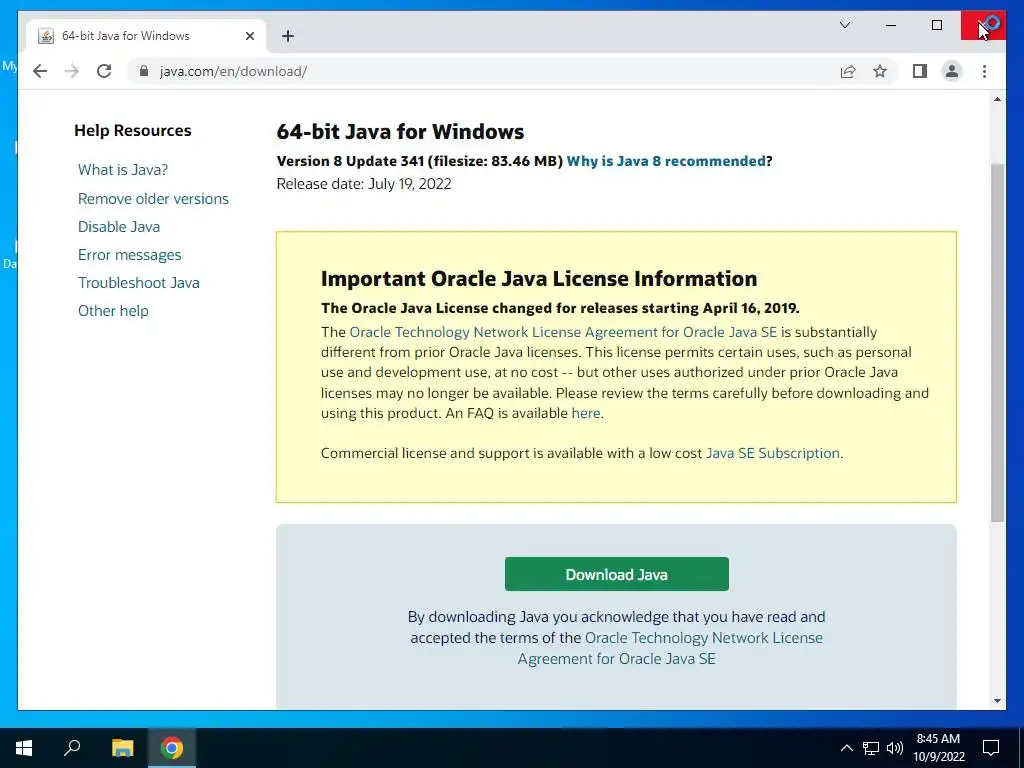
Task: Click 'Release date: July 19, 2022' text
Action: 364,184
